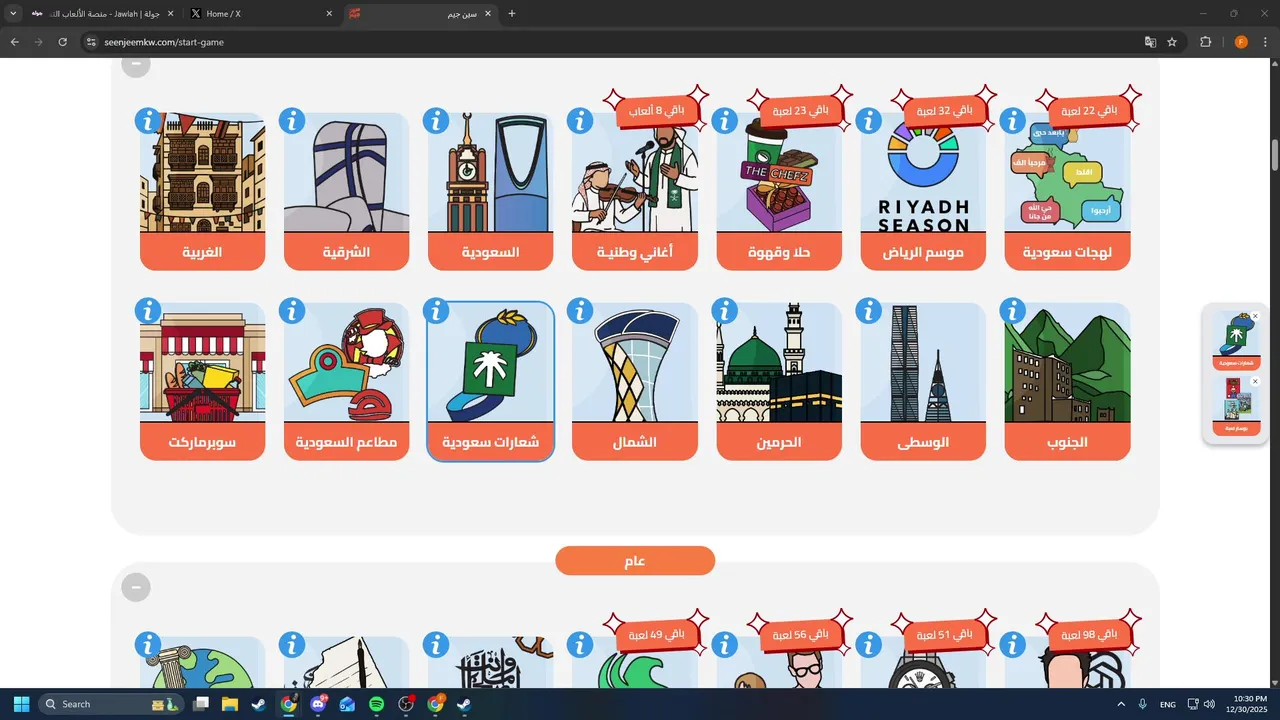Switch to the Home / X tab
This screenshot has width=1280, height=720.
click(x=260, y=14)
